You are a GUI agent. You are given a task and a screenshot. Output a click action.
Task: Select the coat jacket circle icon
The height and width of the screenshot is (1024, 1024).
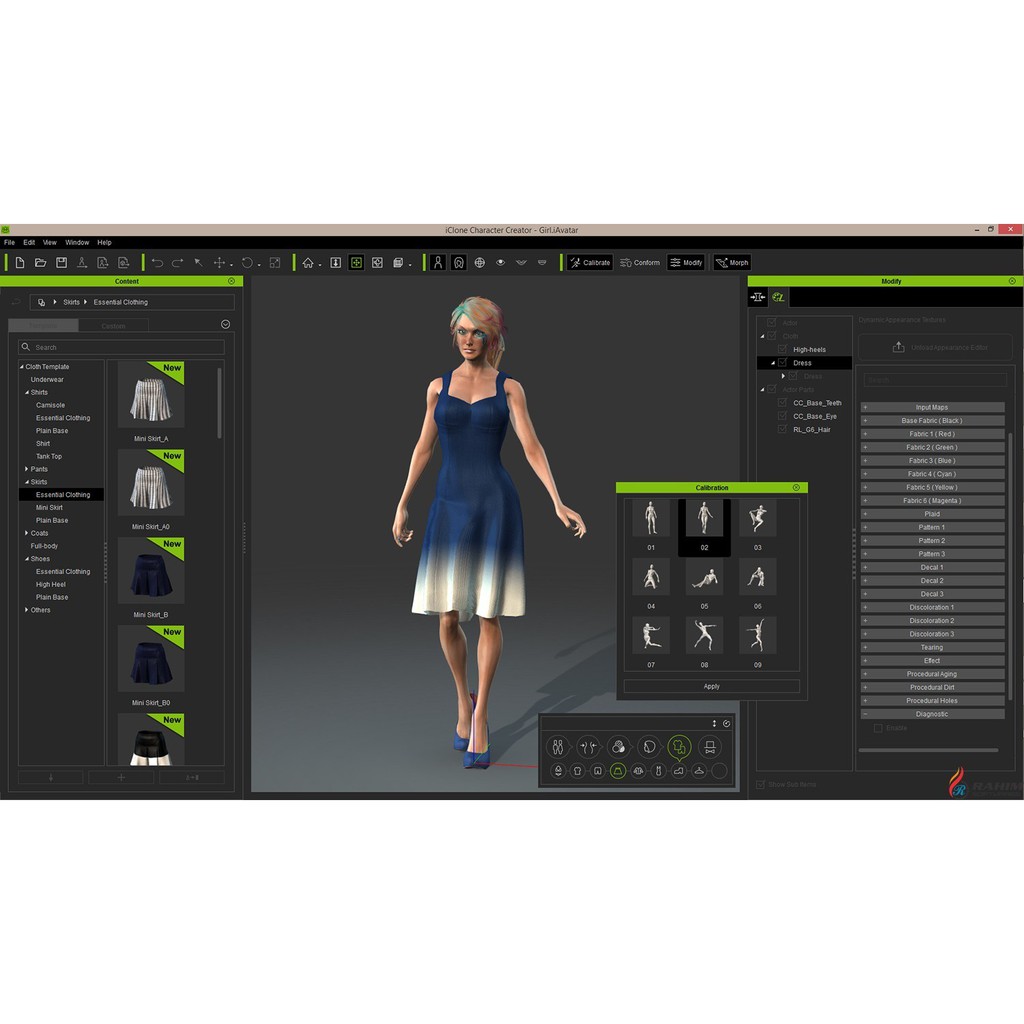(638, 771)
